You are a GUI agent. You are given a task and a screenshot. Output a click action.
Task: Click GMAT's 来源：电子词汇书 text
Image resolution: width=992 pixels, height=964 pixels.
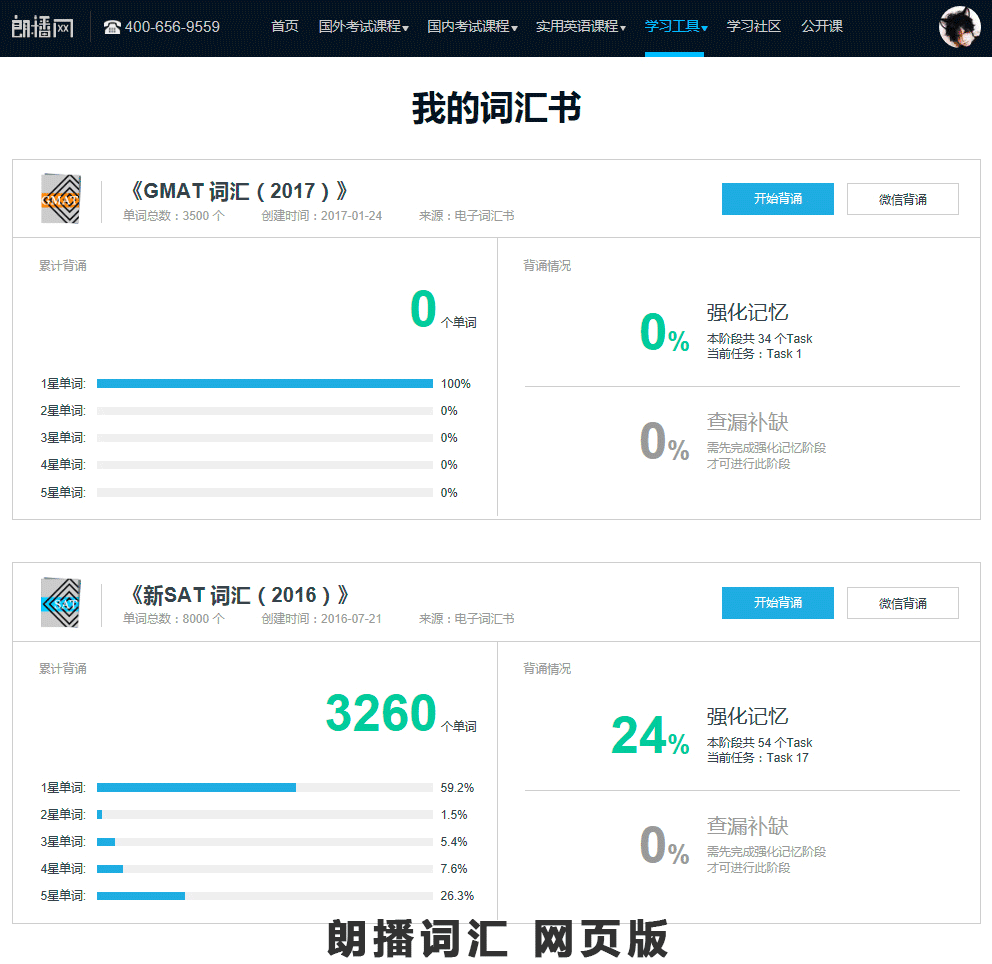click(466, 216)
